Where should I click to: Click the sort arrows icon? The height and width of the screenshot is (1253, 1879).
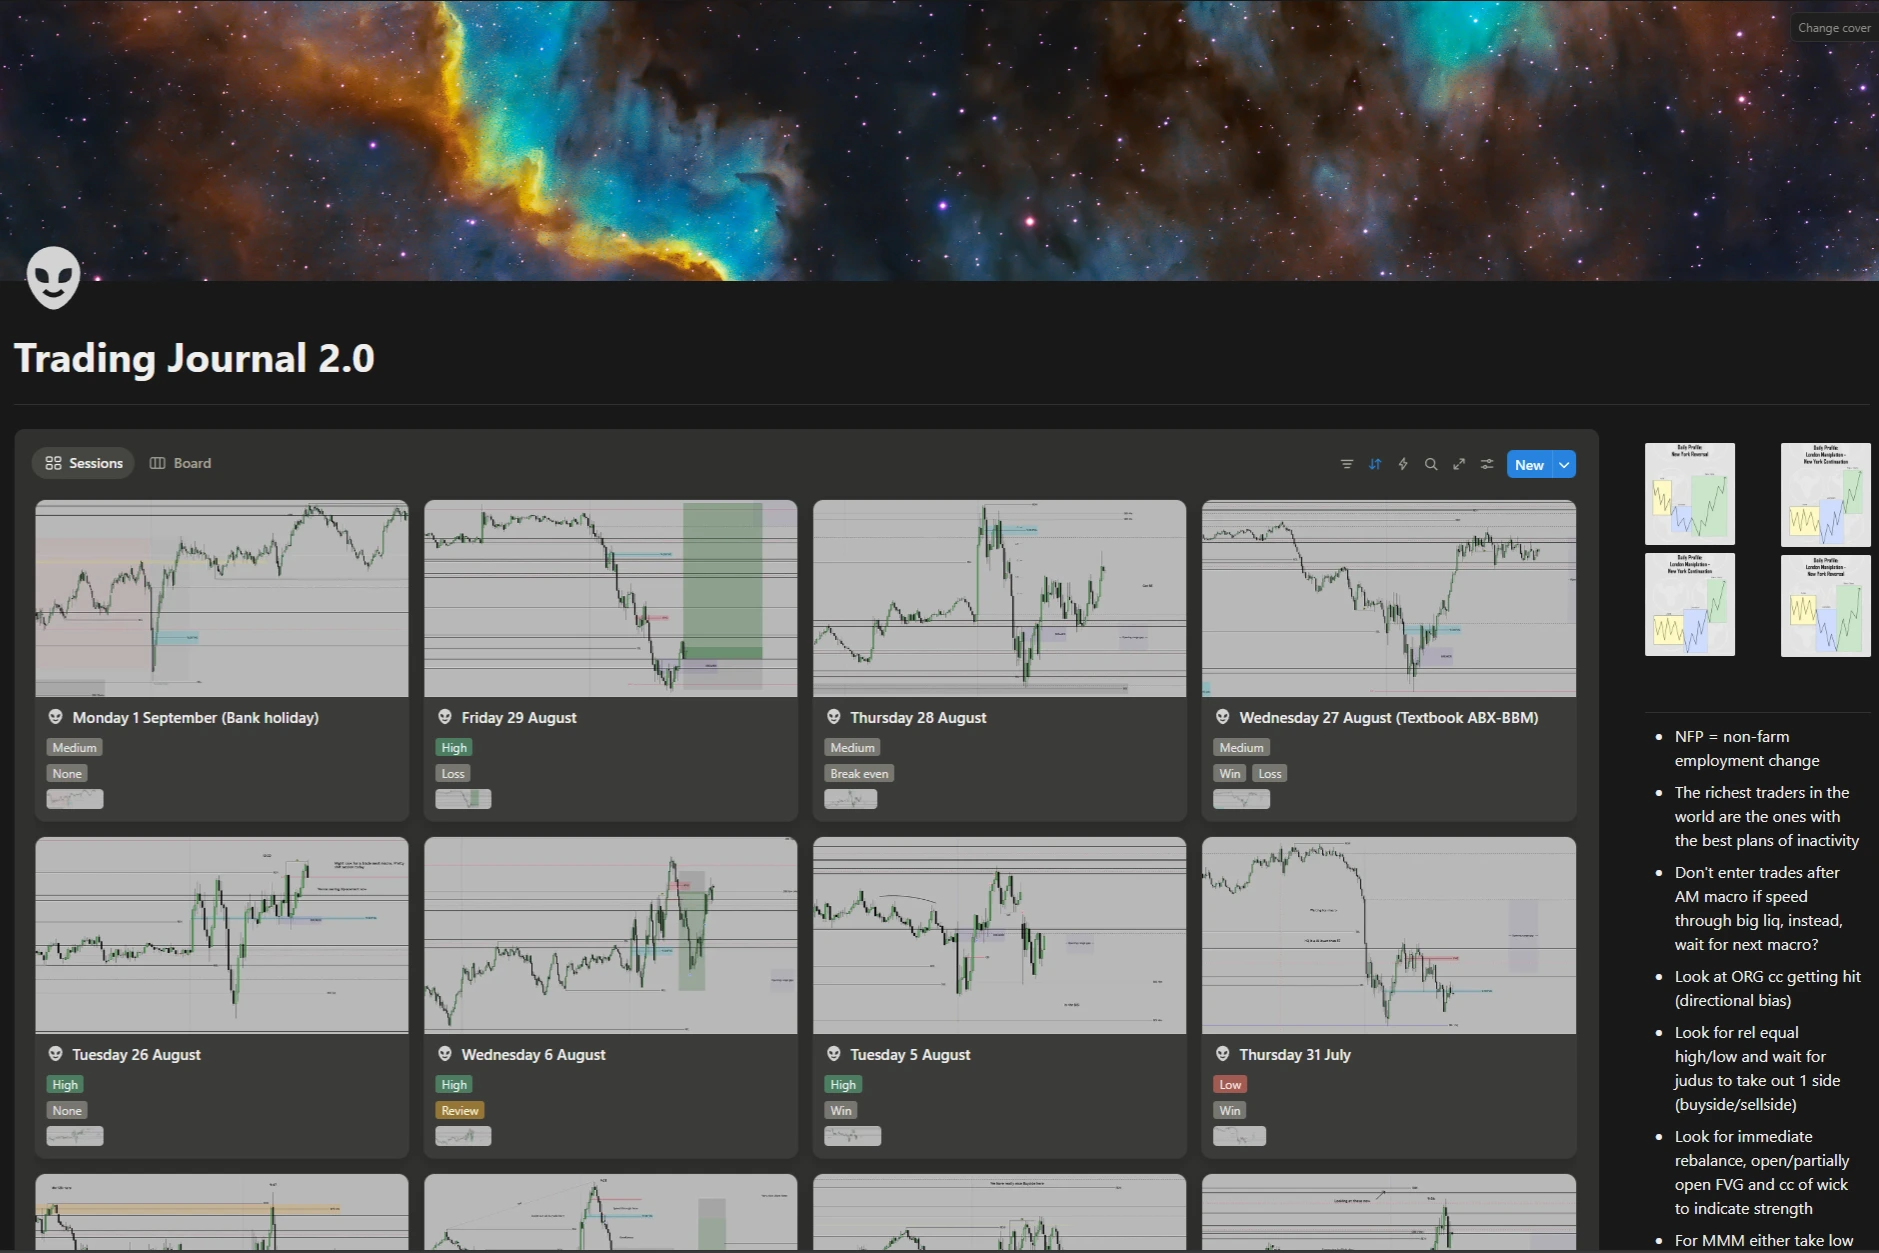[x=1375, y=464]
